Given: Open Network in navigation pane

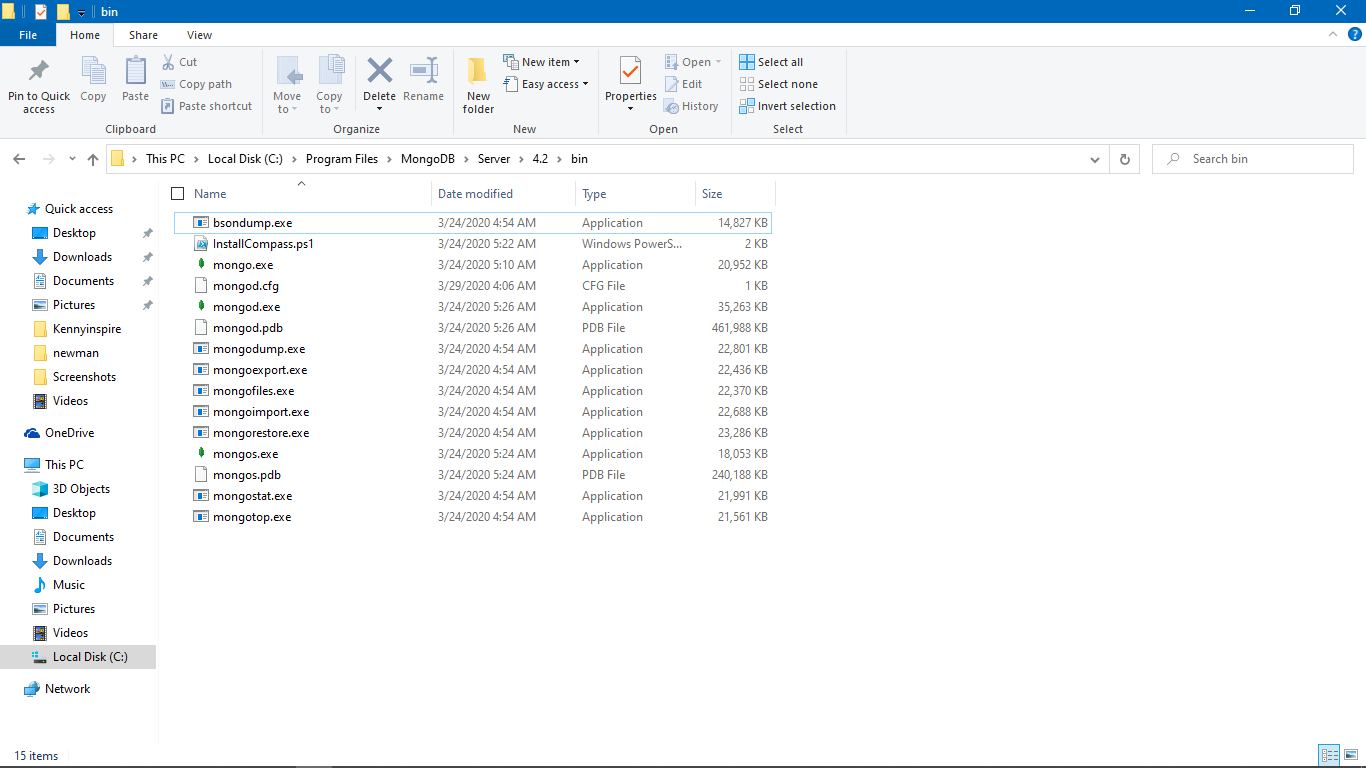Looking at the screenshot, I should 67,689.
